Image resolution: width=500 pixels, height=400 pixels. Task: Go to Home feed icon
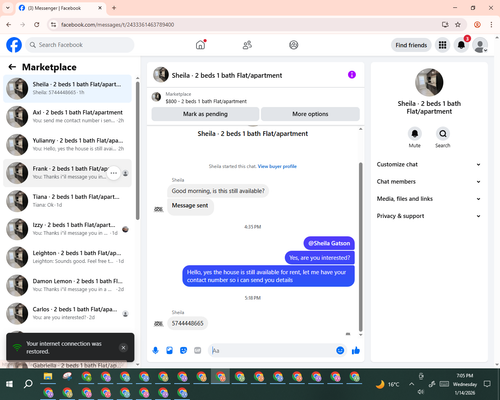click(x=200, y=45)
